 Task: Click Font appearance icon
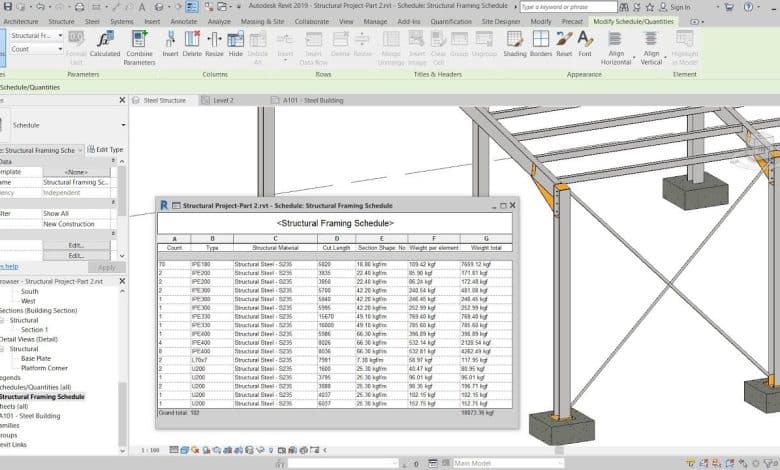pos(585,39)
